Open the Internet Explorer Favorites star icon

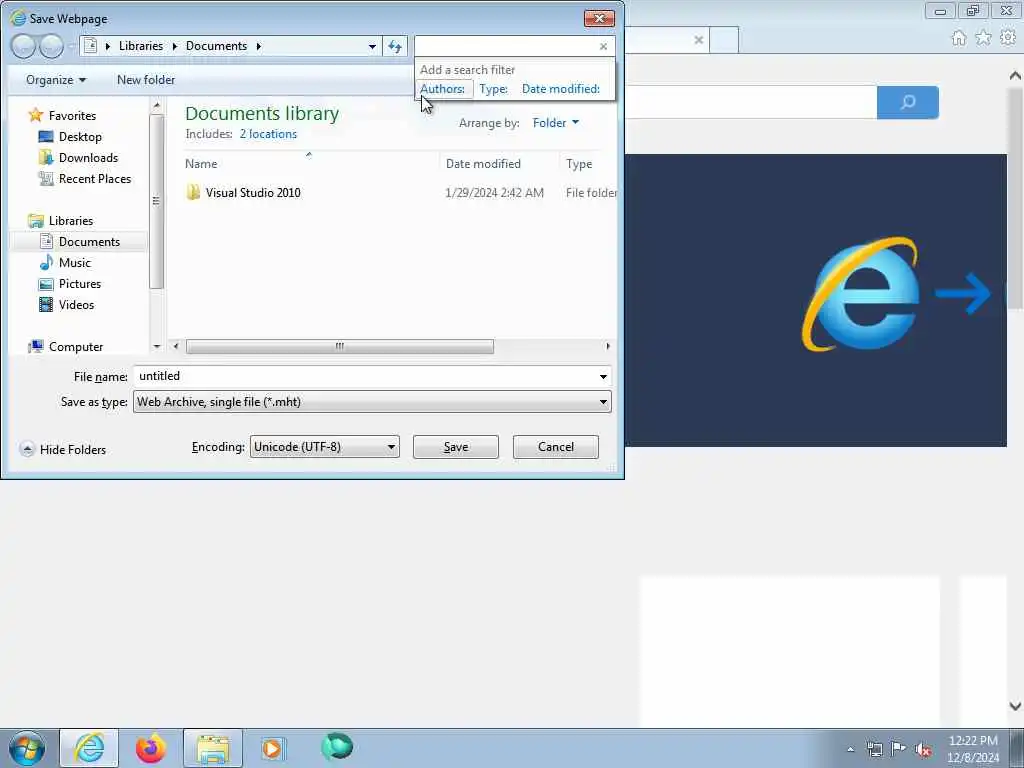[x=983, y=38]
